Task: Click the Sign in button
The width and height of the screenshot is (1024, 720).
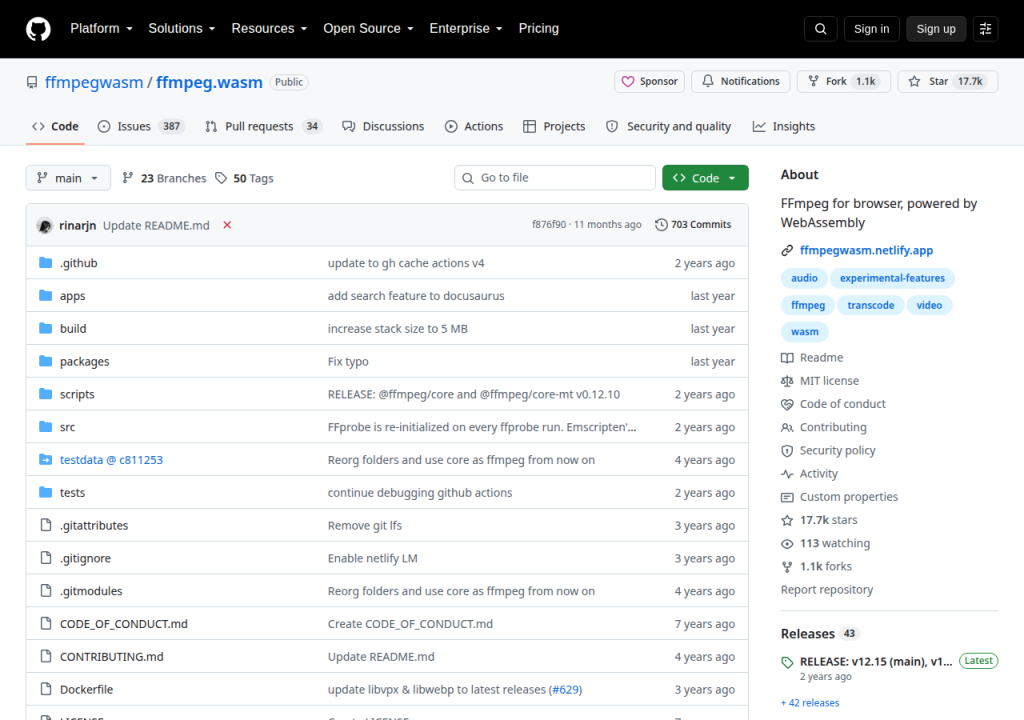Action: click(871, 29)
